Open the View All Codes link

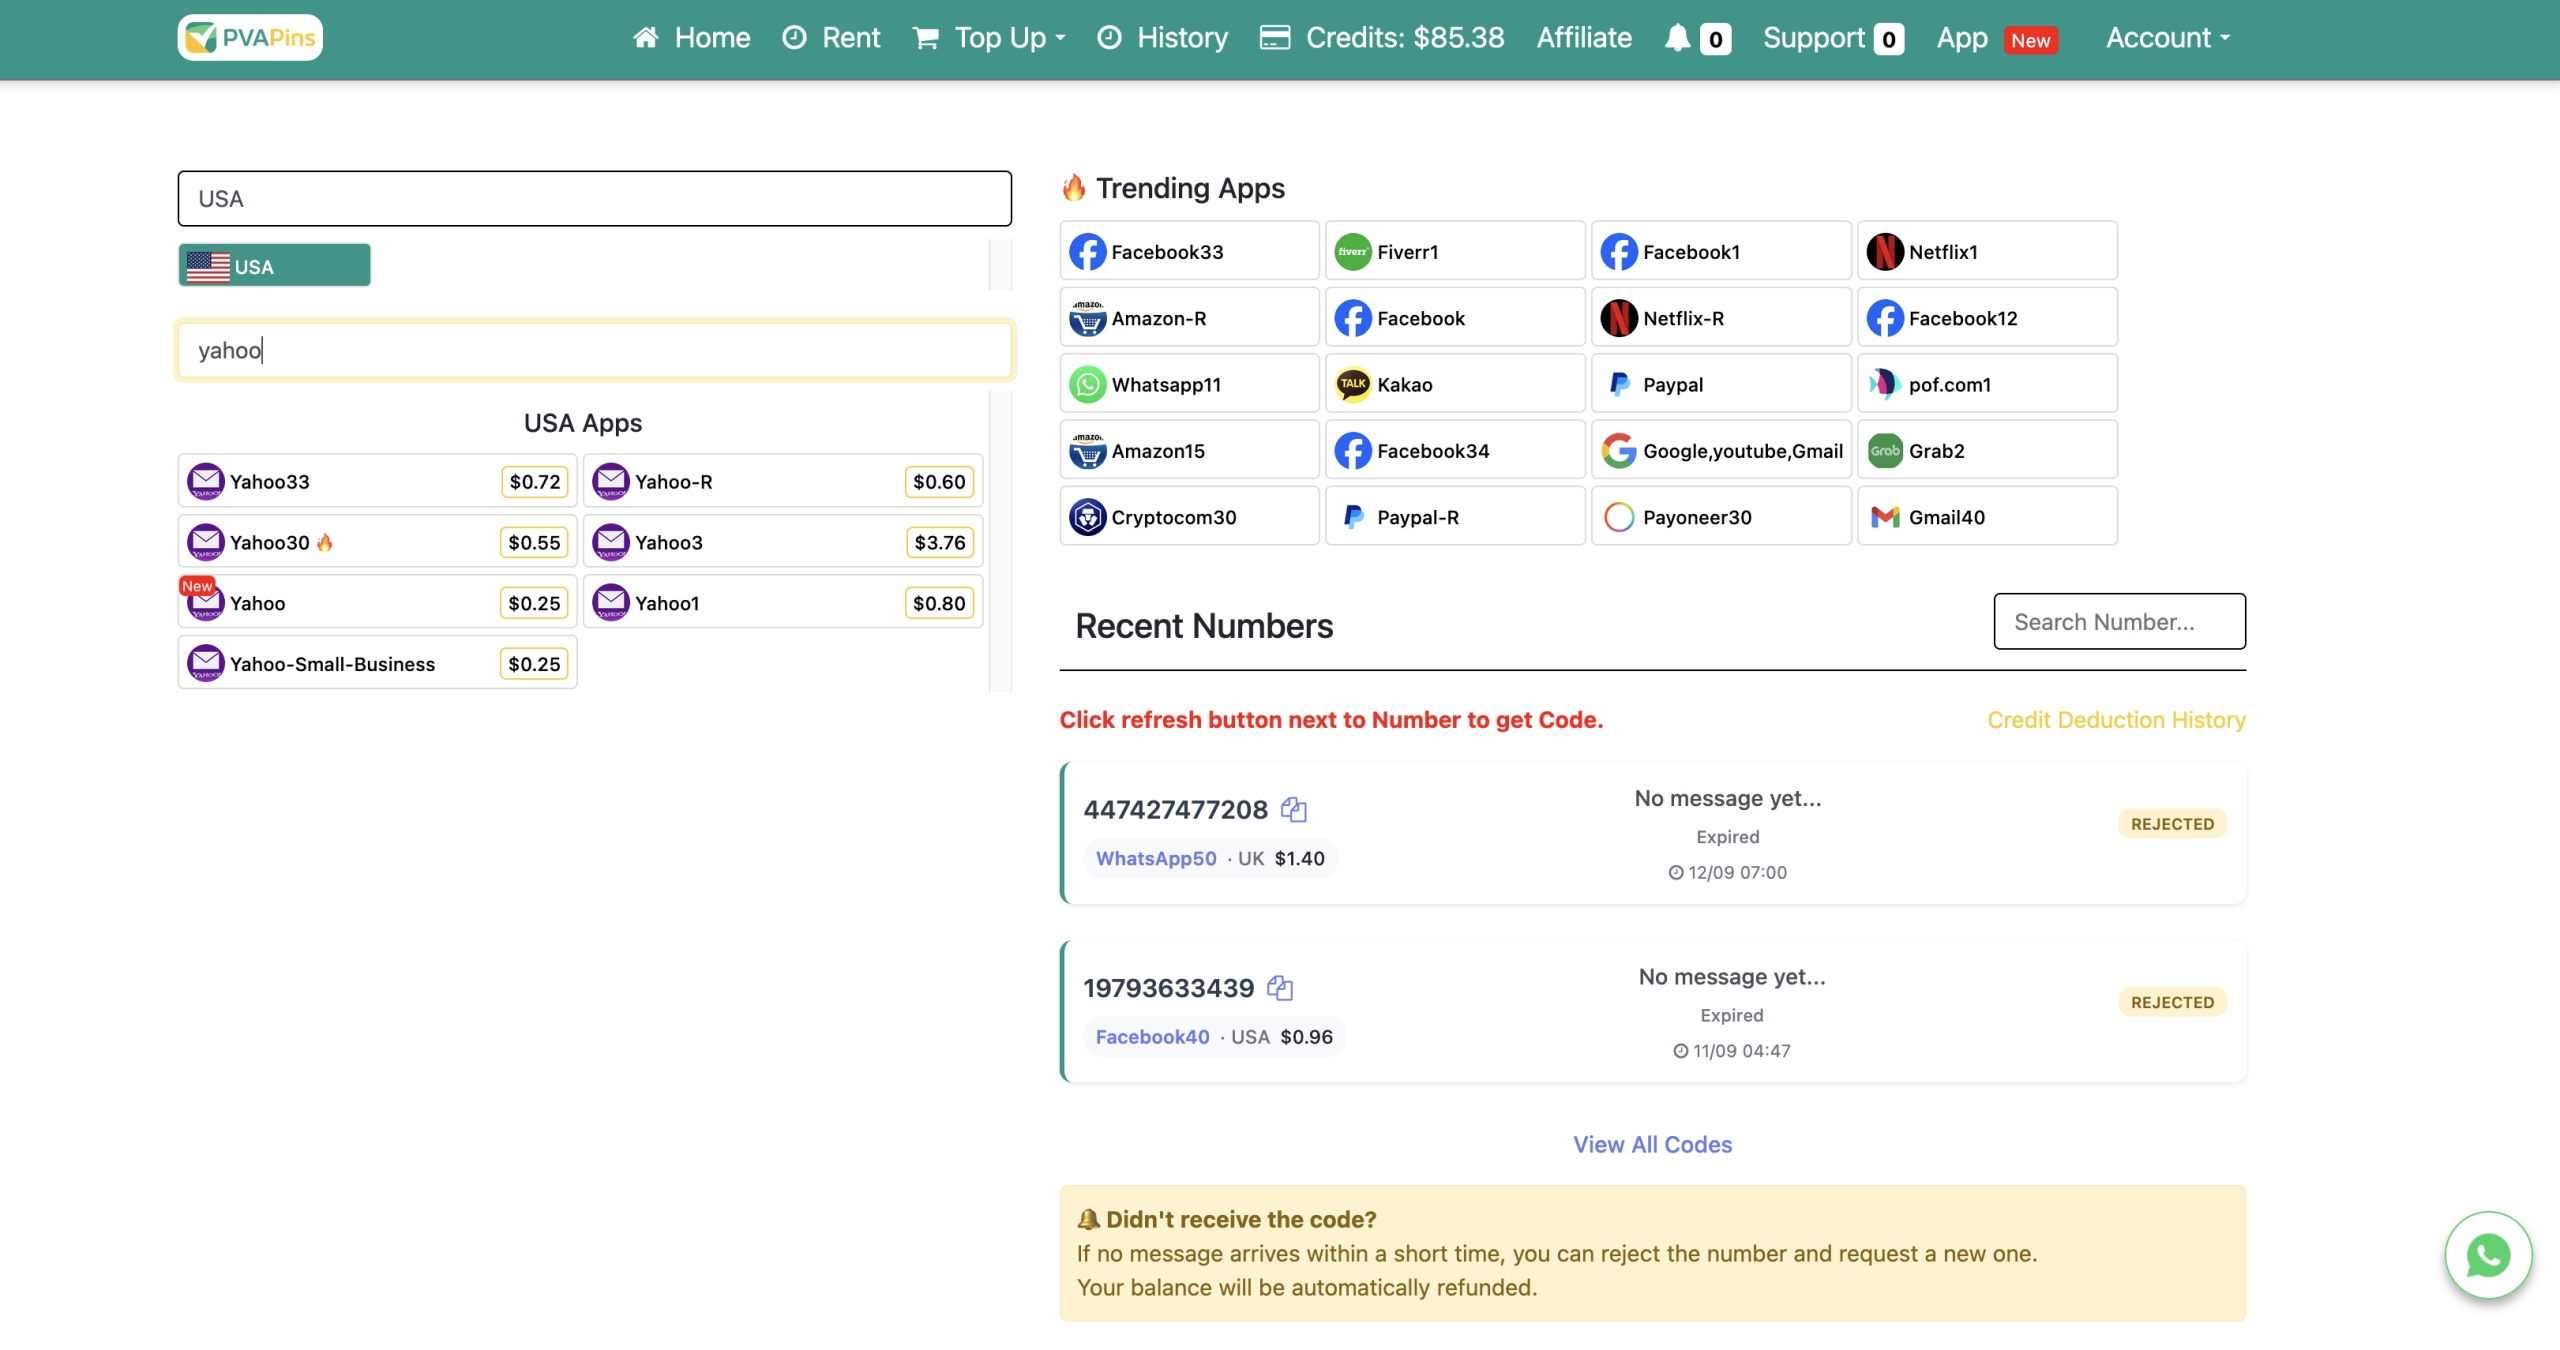pos(1652,1144)
